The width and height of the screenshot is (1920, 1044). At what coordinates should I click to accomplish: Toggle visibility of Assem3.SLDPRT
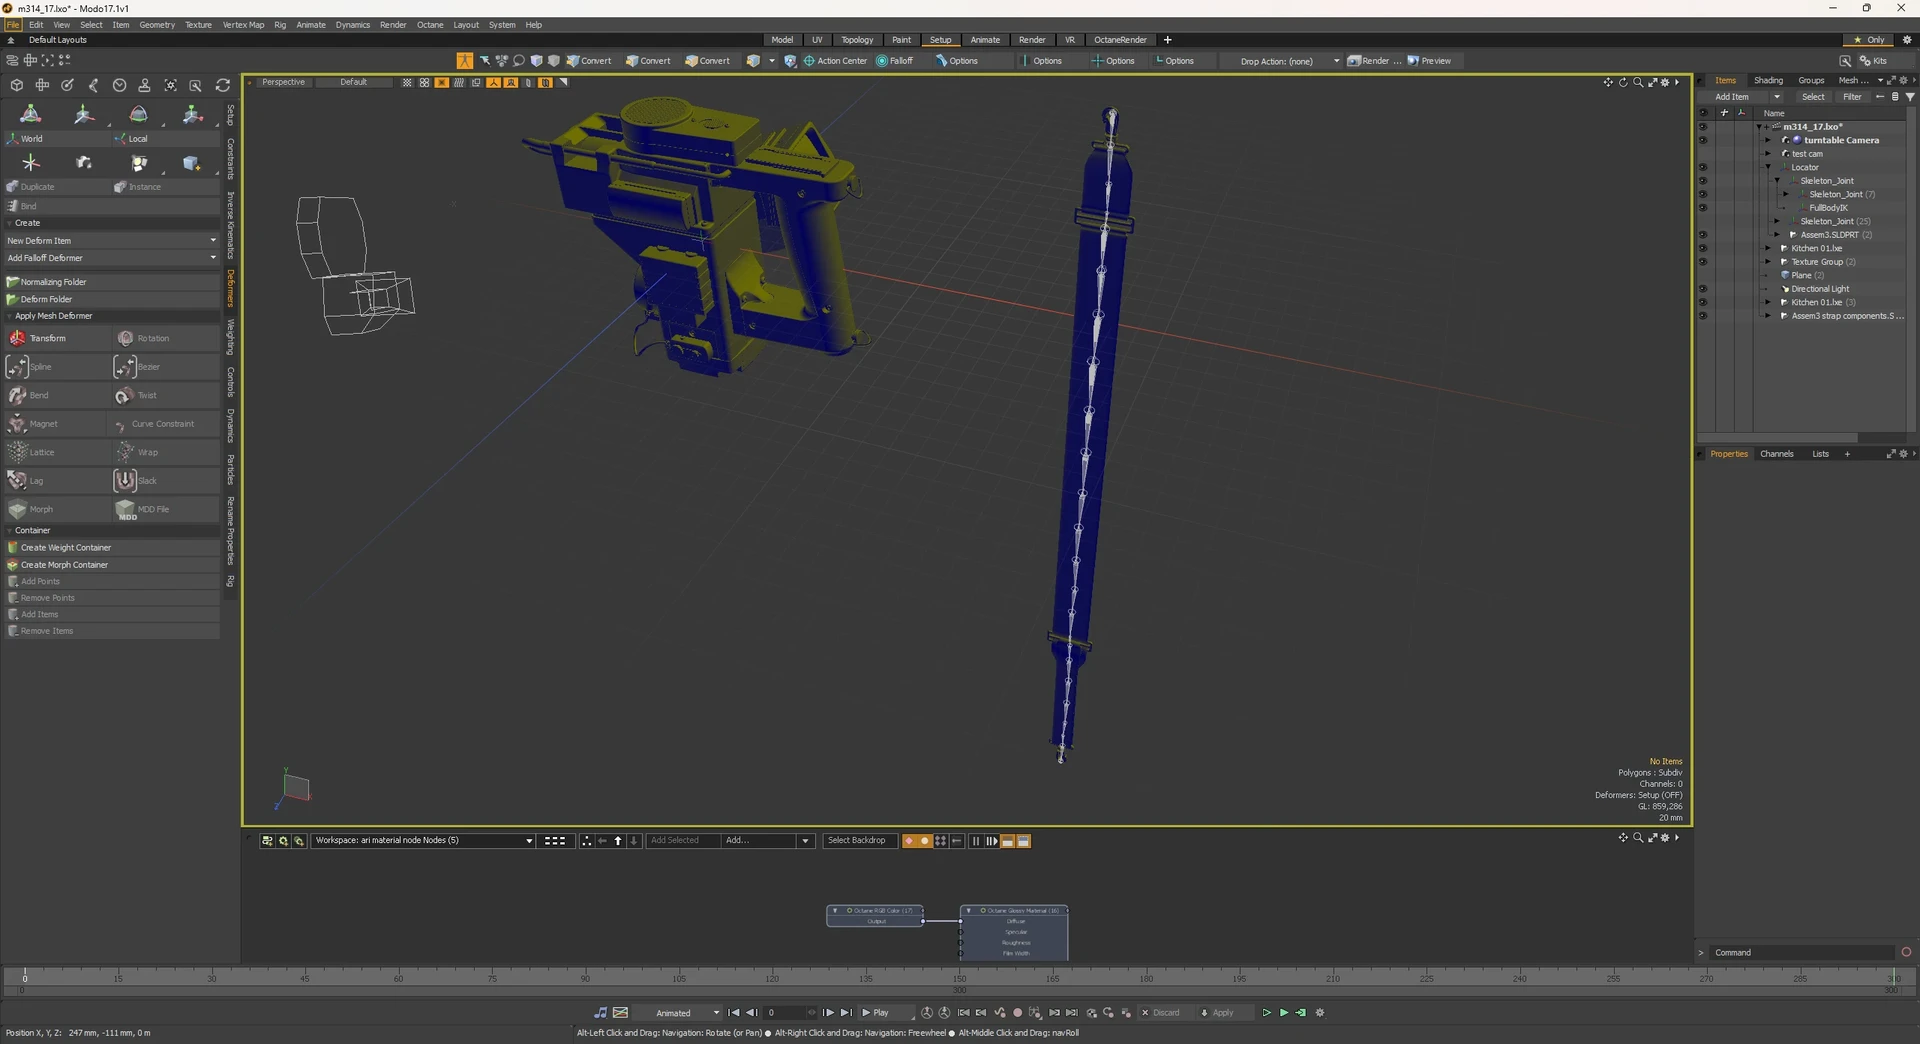[1703, 235]
